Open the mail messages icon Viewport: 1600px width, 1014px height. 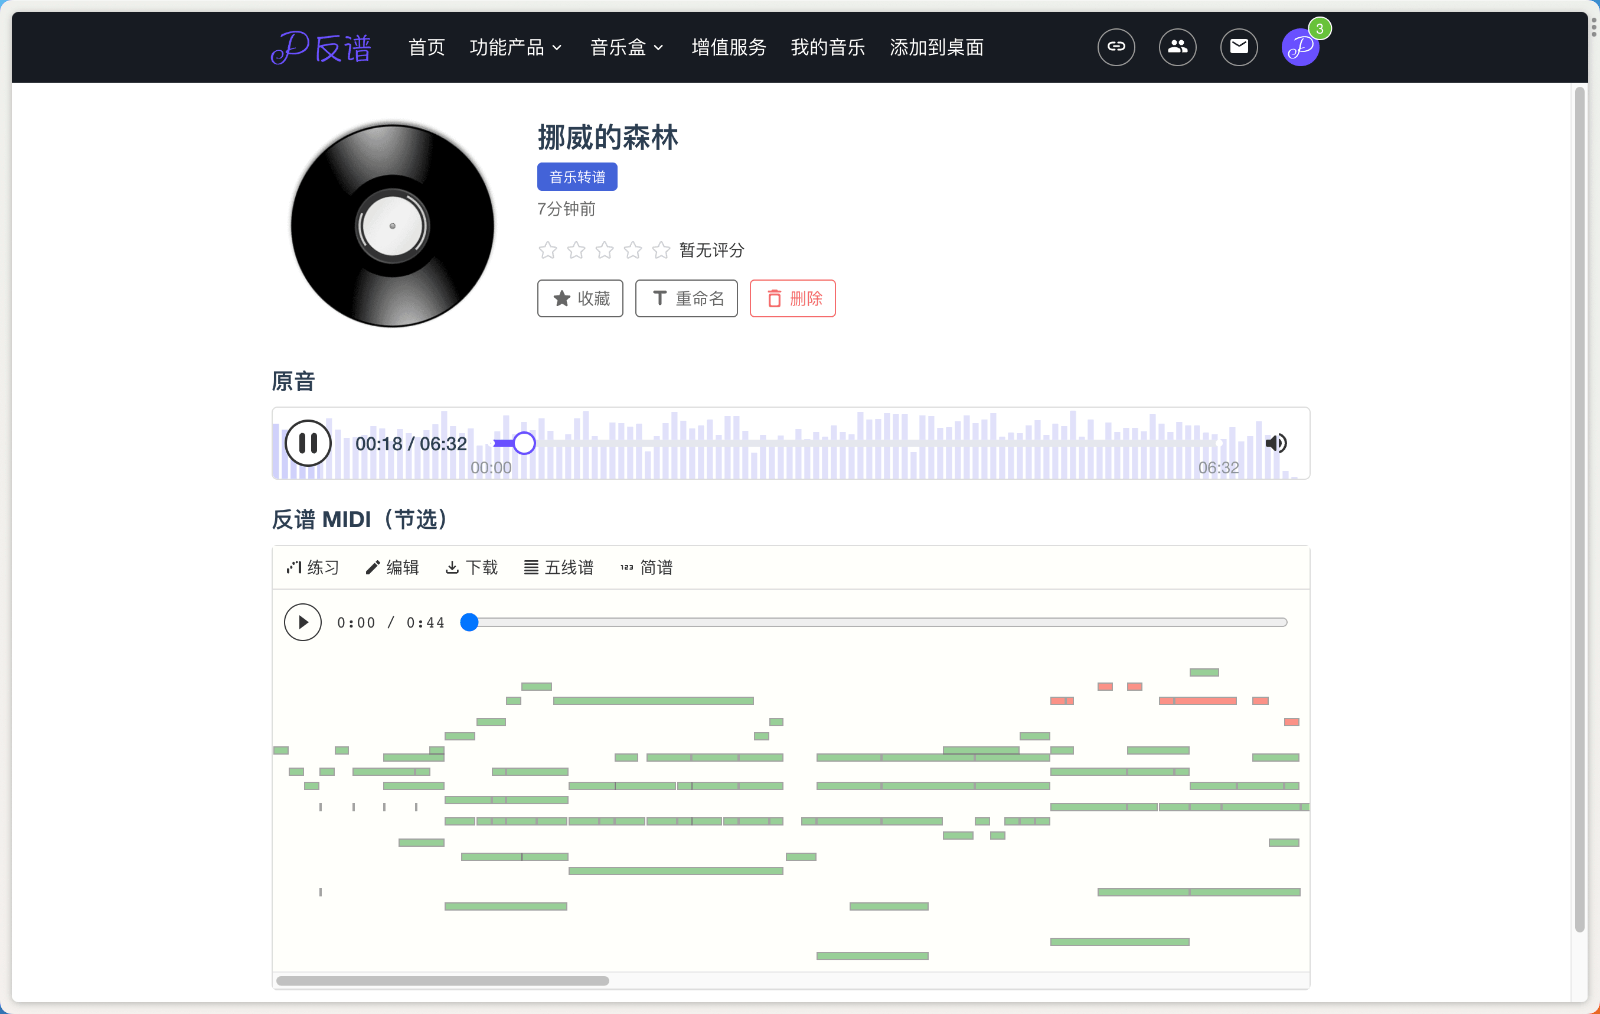pyautogui.click(x=1238, y=47)
